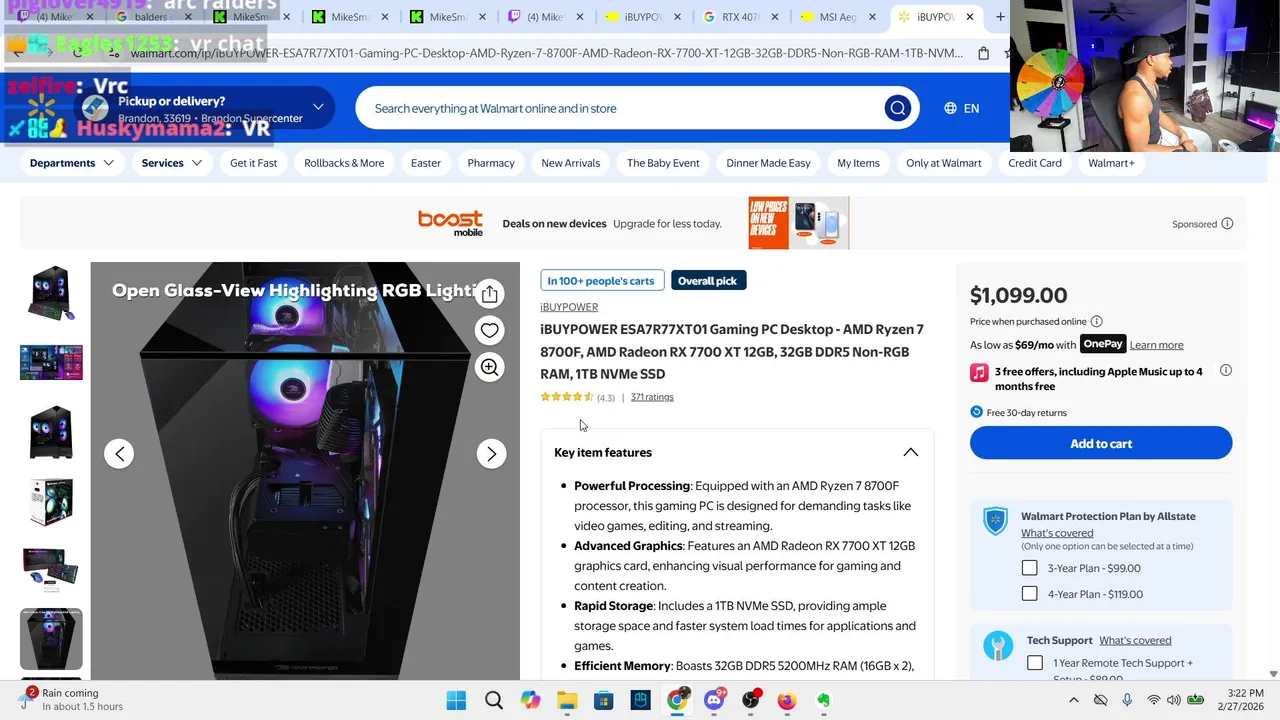Viewport: 1280px width, 720px height.
Task: Open Sponsored ad info icon
Action: pyautogui.click(x=1227, y=224)
